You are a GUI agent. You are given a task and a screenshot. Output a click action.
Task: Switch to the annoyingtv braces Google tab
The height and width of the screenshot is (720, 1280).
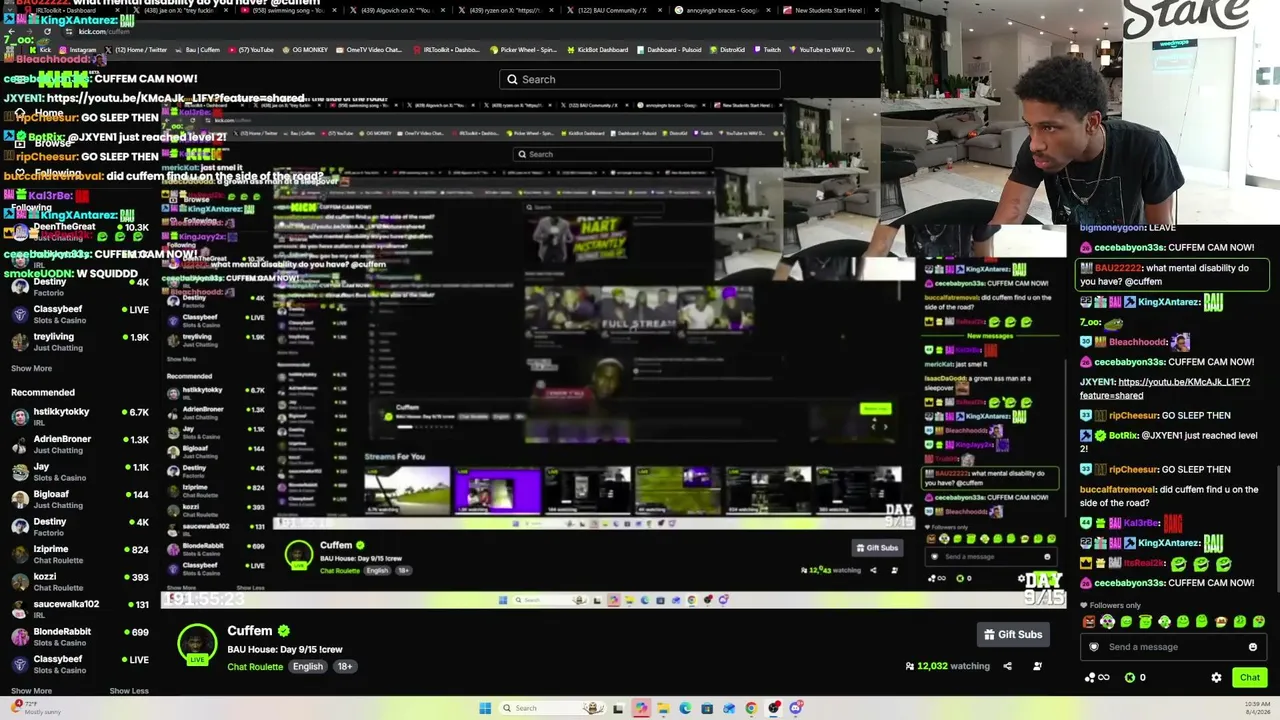pos(720,10)
